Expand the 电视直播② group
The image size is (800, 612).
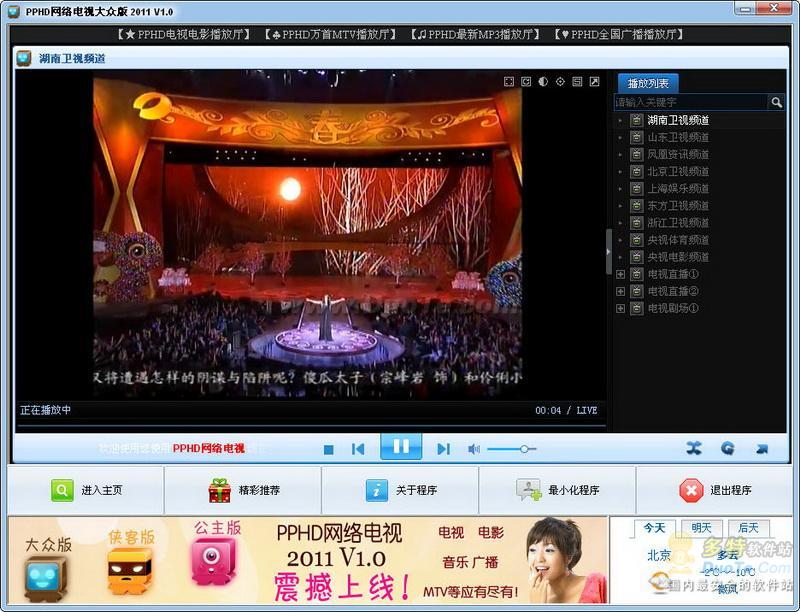(620, 292)
